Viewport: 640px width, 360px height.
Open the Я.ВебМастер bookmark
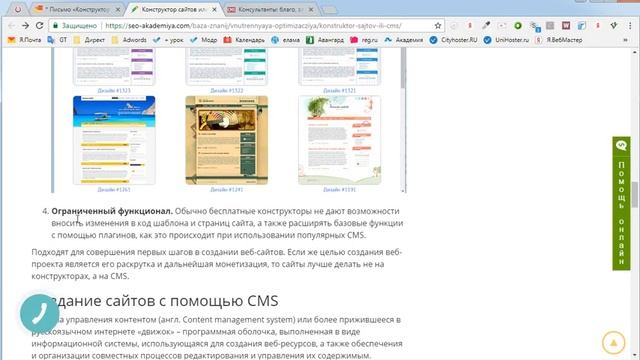[559, 40]
